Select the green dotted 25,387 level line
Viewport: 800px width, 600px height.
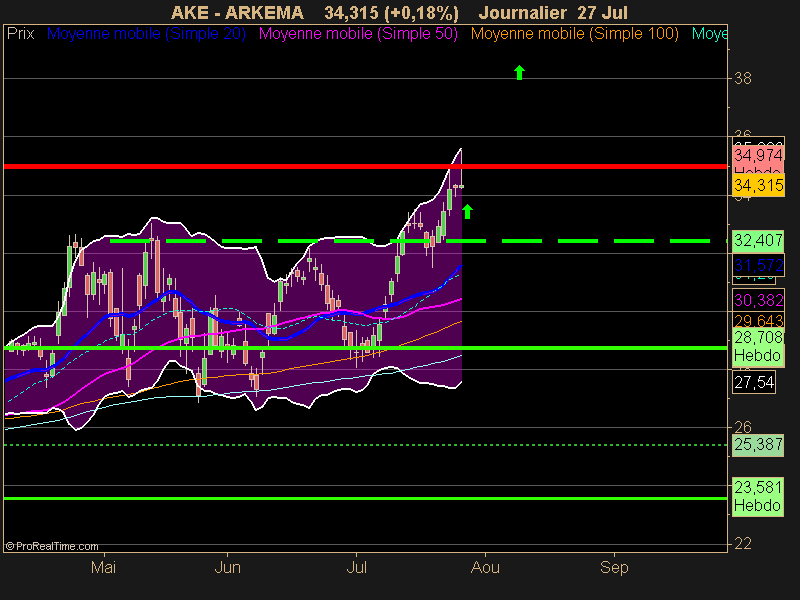coord(365,445)
